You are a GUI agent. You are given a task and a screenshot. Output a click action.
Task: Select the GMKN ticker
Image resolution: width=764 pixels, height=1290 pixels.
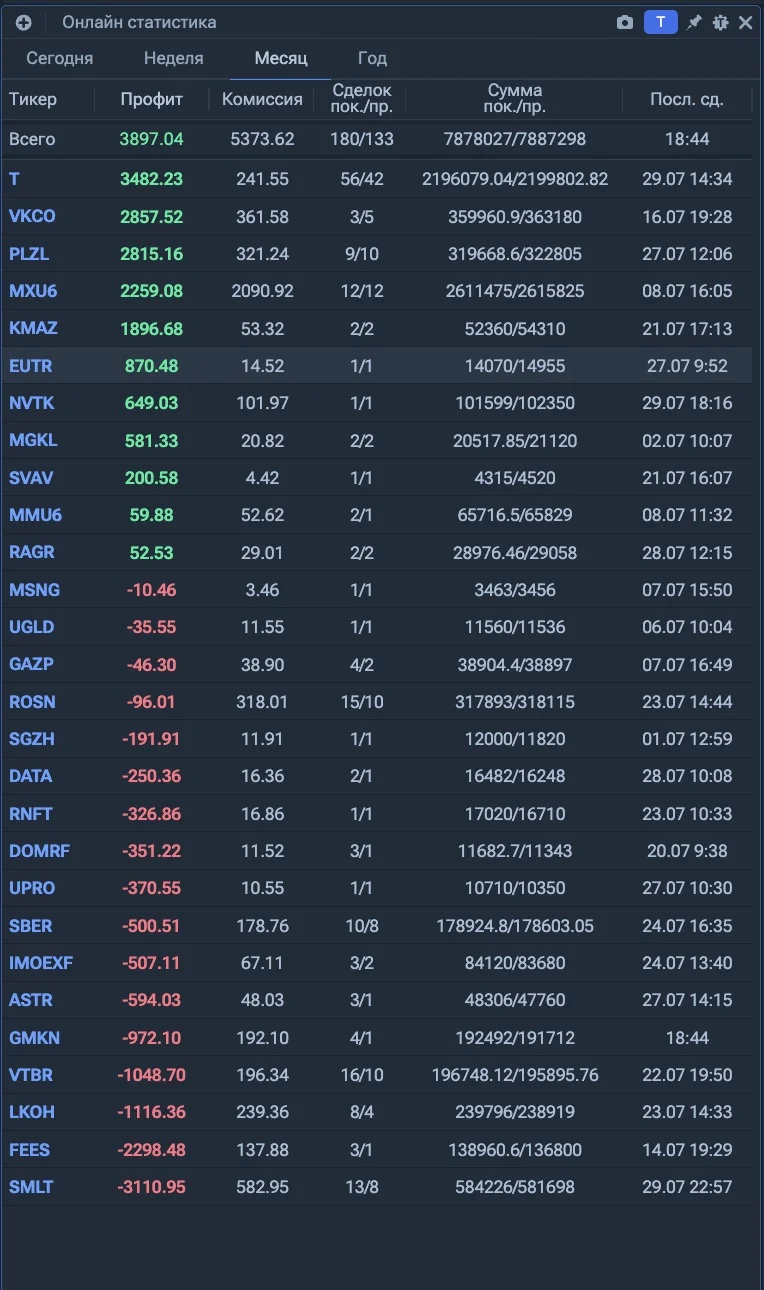click(34, 1038)
